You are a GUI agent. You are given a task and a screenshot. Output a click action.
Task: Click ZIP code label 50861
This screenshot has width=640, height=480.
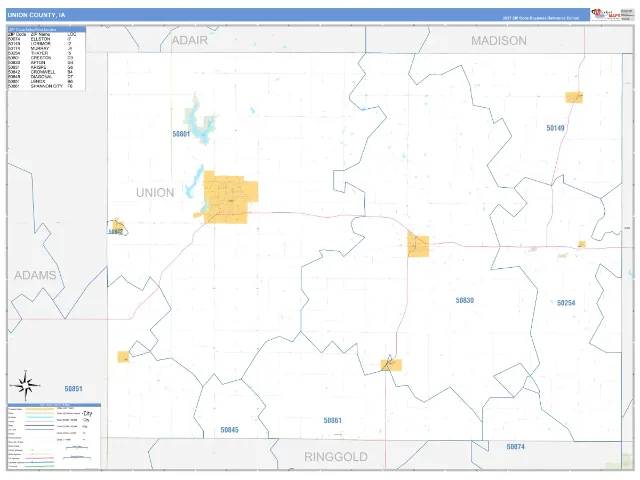click(x=332, y=420)
